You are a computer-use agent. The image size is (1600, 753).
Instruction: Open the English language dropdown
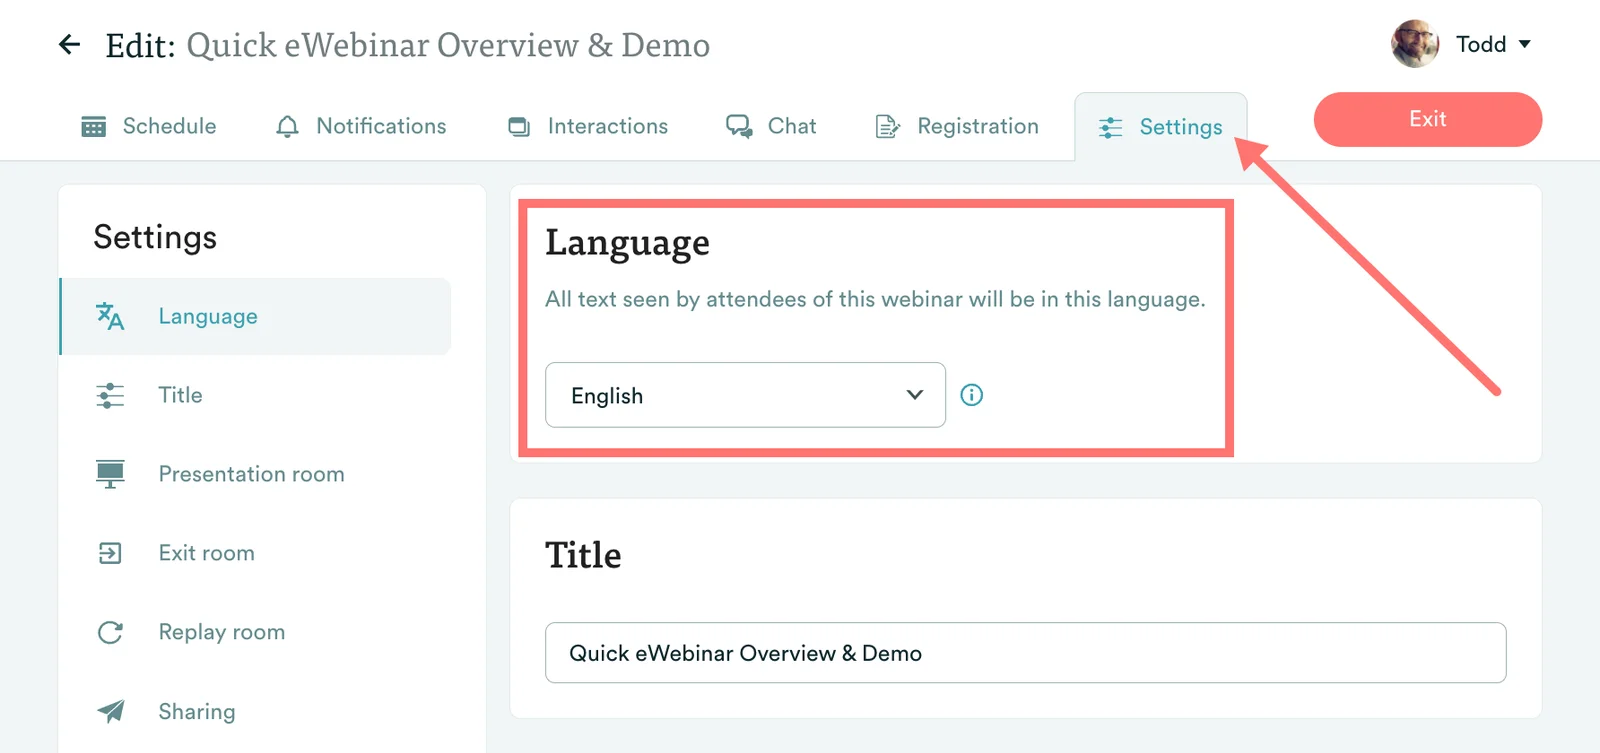[x=745, y=395]
